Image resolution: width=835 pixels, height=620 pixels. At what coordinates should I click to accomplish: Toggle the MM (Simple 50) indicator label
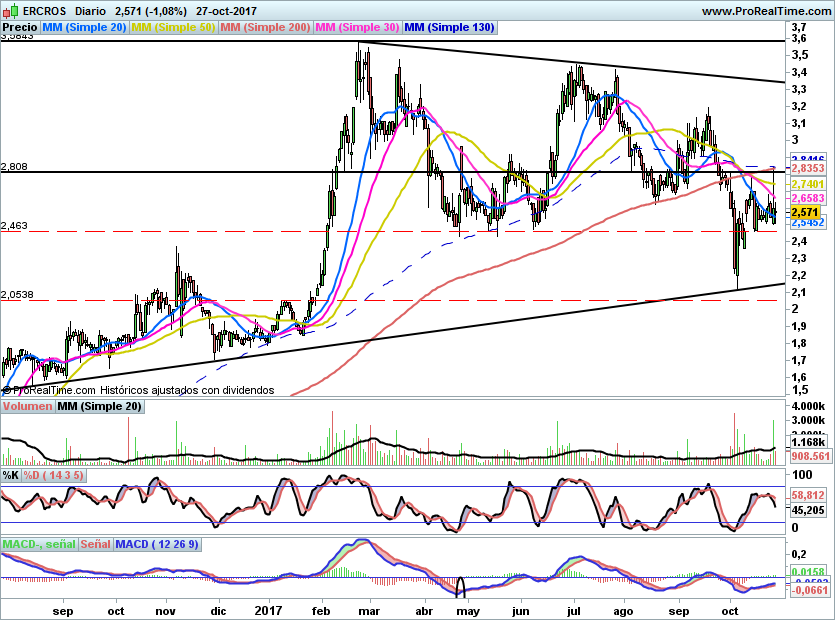173,28
